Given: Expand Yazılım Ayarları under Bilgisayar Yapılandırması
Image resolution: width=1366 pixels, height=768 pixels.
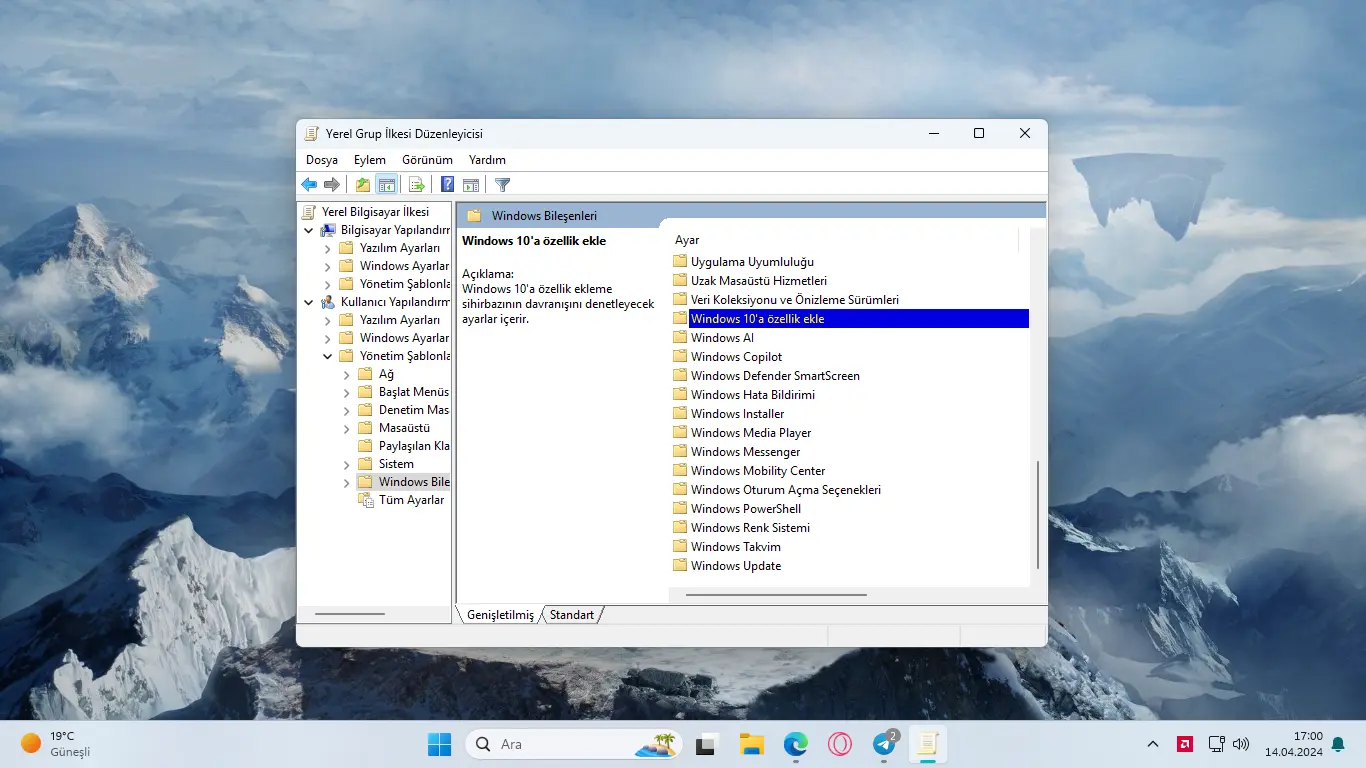Looking at the screenshot, I should click(328, 248).
